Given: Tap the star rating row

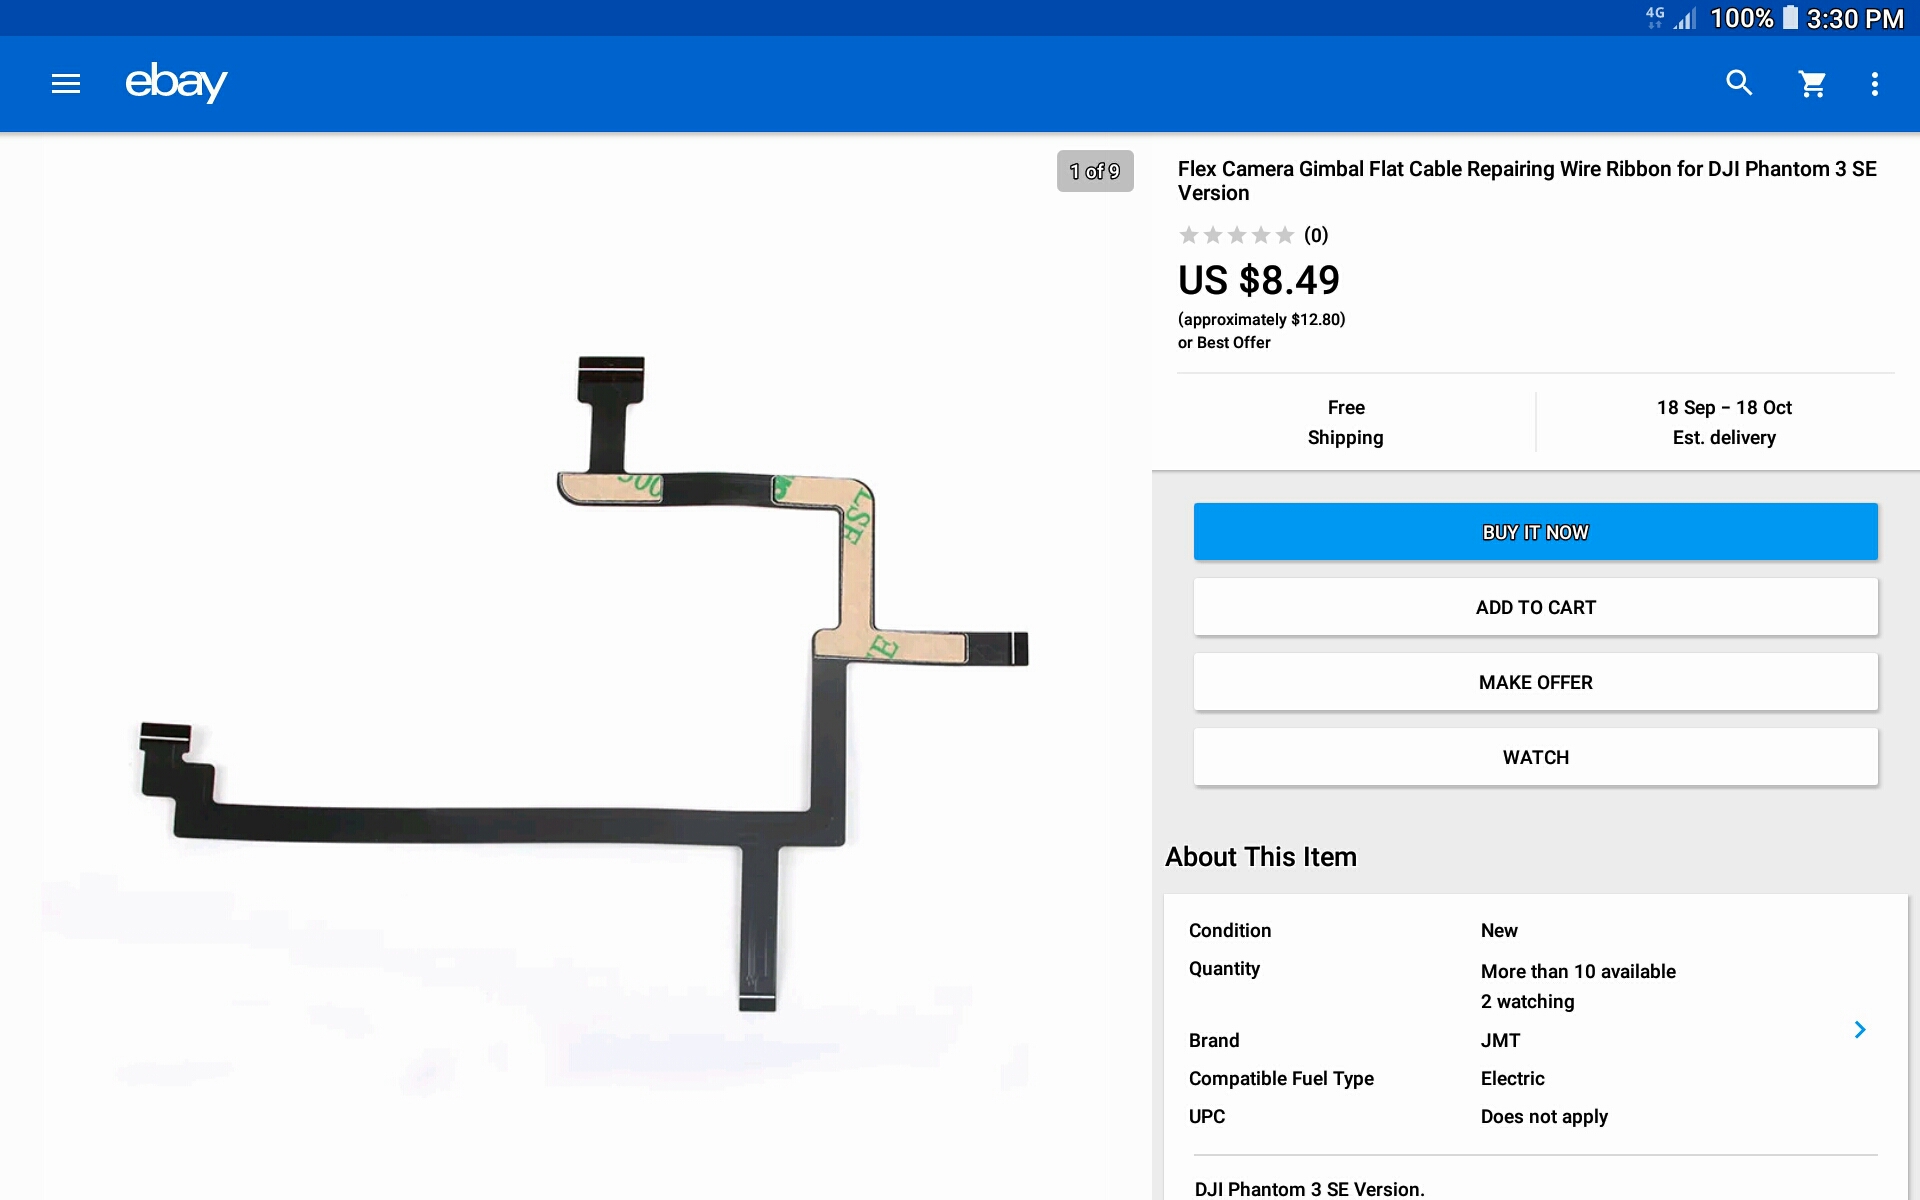Looking at the screenshot, I should [1237, 235].
